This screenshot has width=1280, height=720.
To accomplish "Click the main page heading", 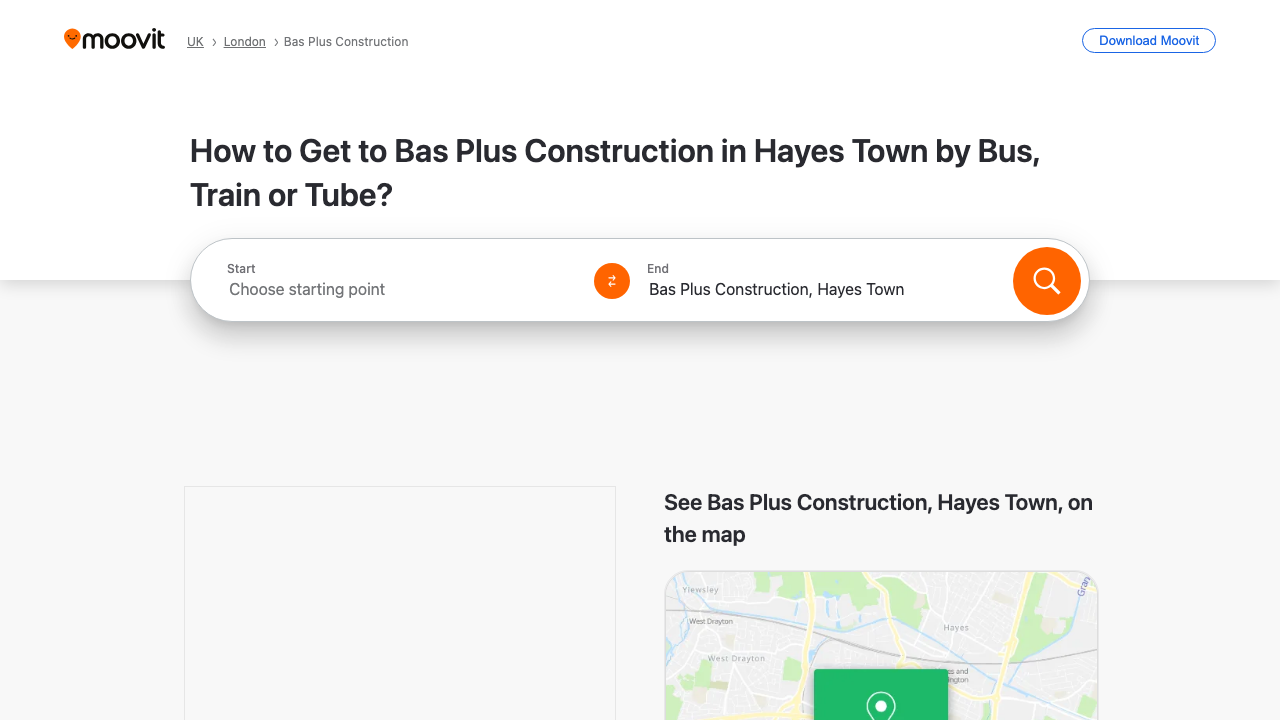I will [x=614, y=172].
